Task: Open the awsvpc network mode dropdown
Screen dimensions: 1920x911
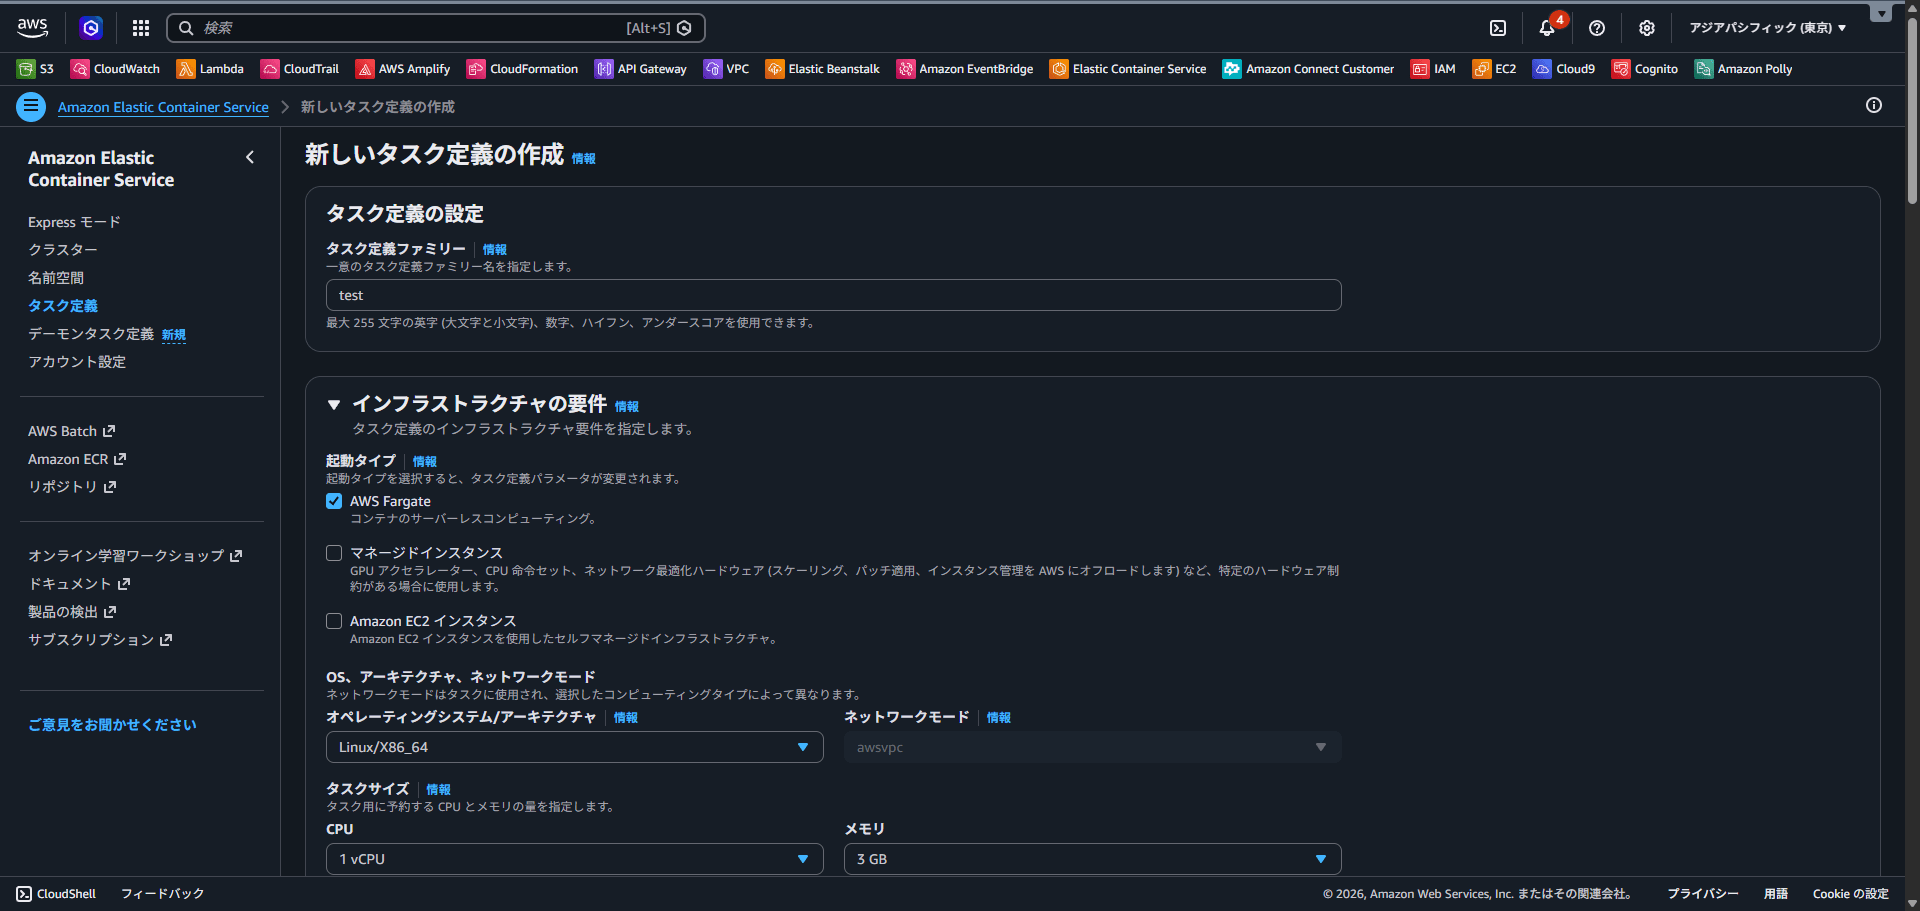Action: point(1093,747)
